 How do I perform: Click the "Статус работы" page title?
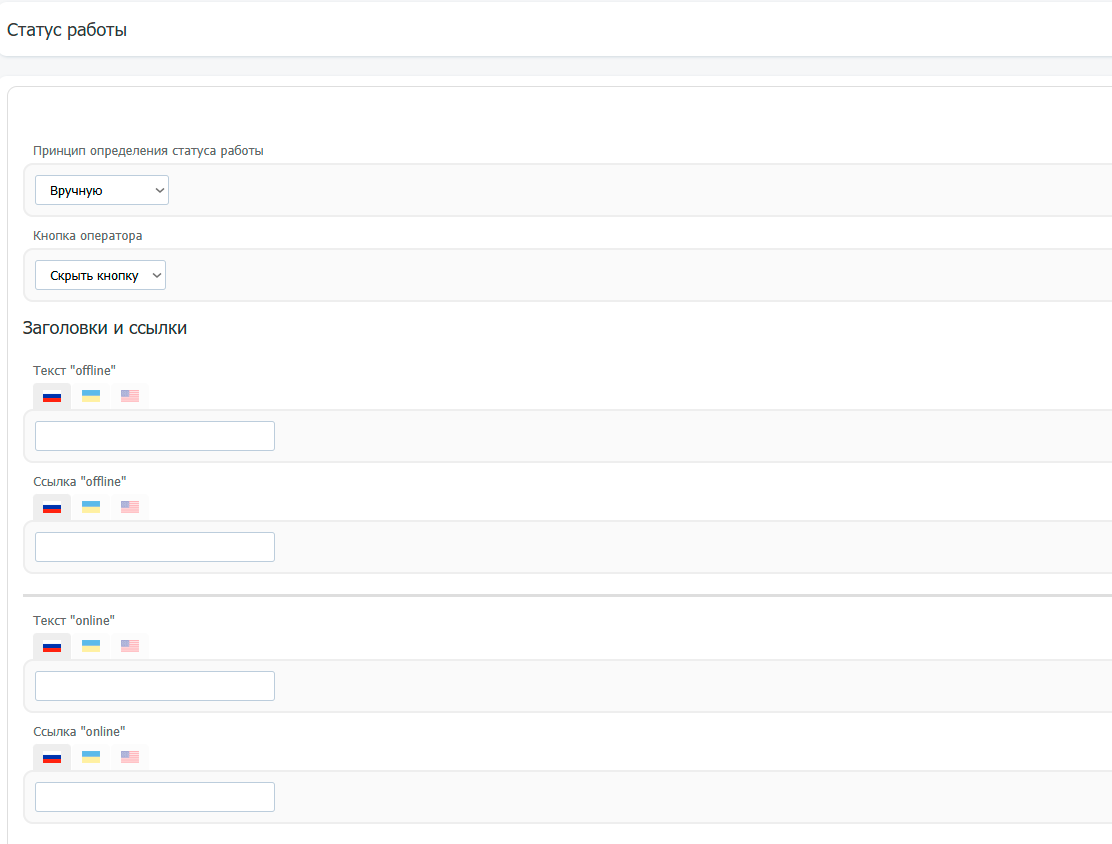point(67,30)
